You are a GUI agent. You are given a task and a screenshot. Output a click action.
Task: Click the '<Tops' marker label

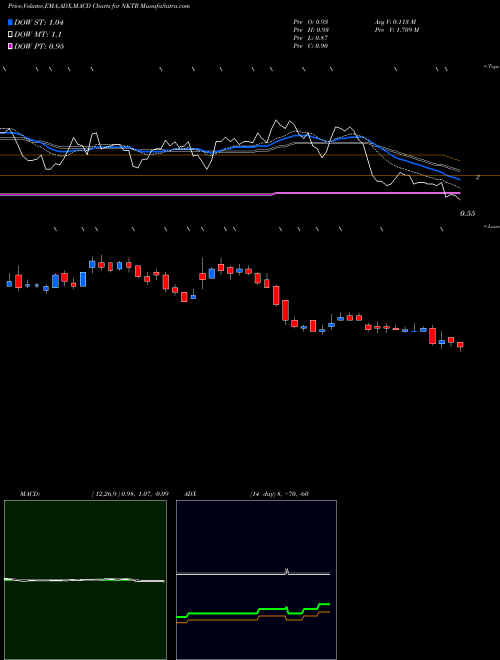click(492, 67)
